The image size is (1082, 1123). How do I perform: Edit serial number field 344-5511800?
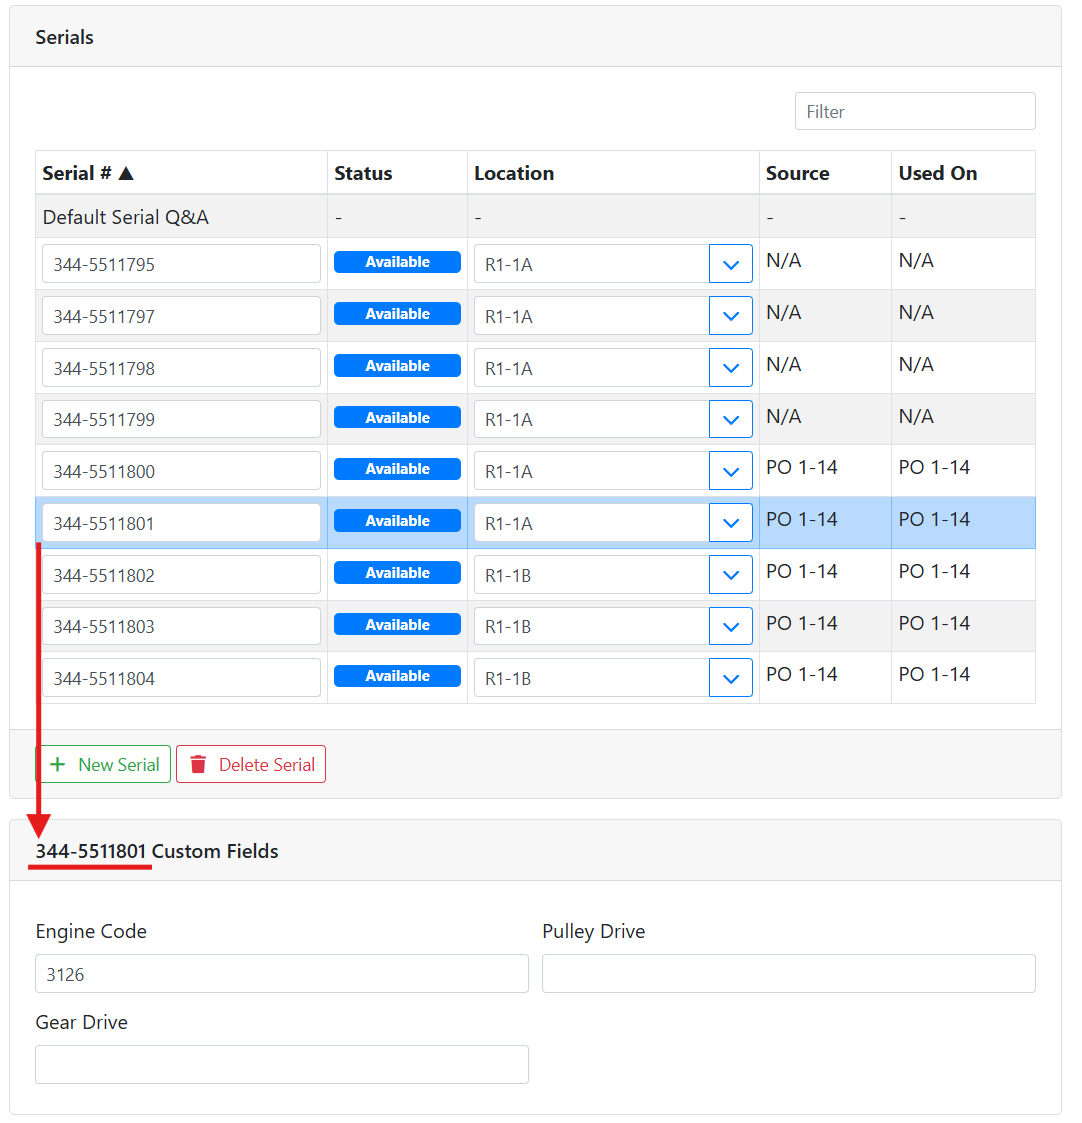tap(181, 471)
